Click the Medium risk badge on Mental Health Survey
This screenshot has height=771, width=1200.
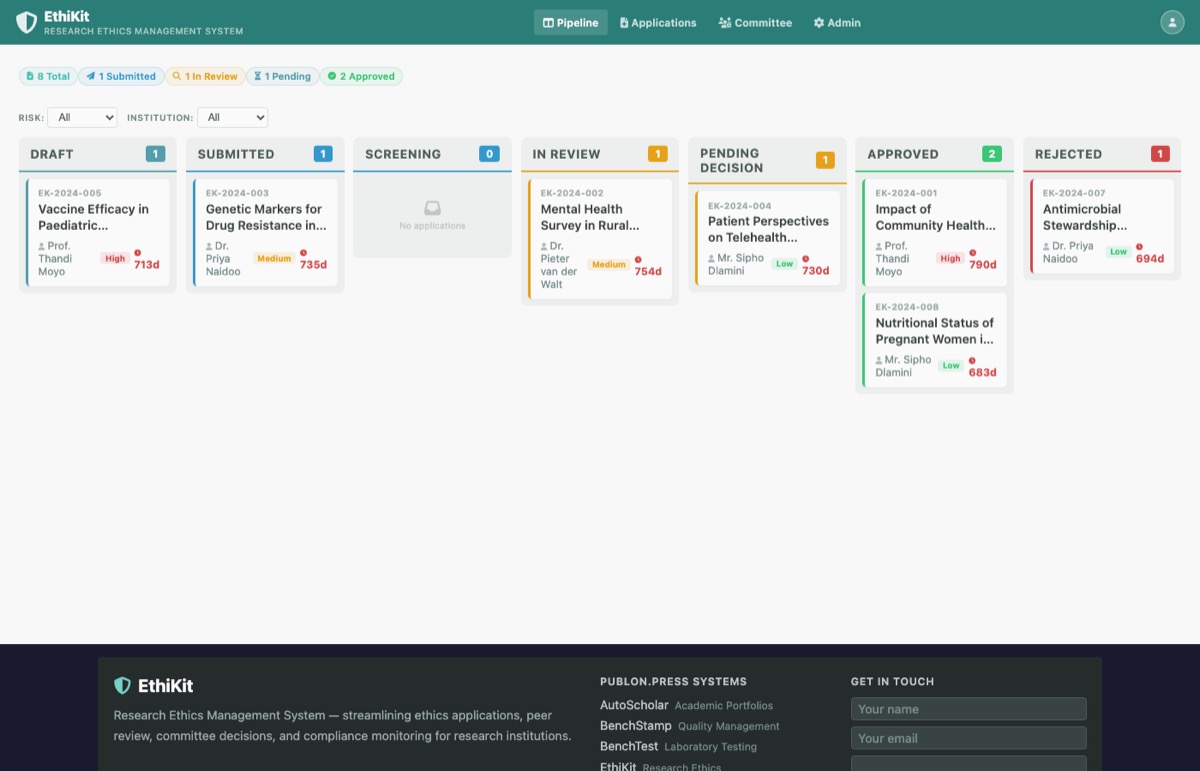609,265
